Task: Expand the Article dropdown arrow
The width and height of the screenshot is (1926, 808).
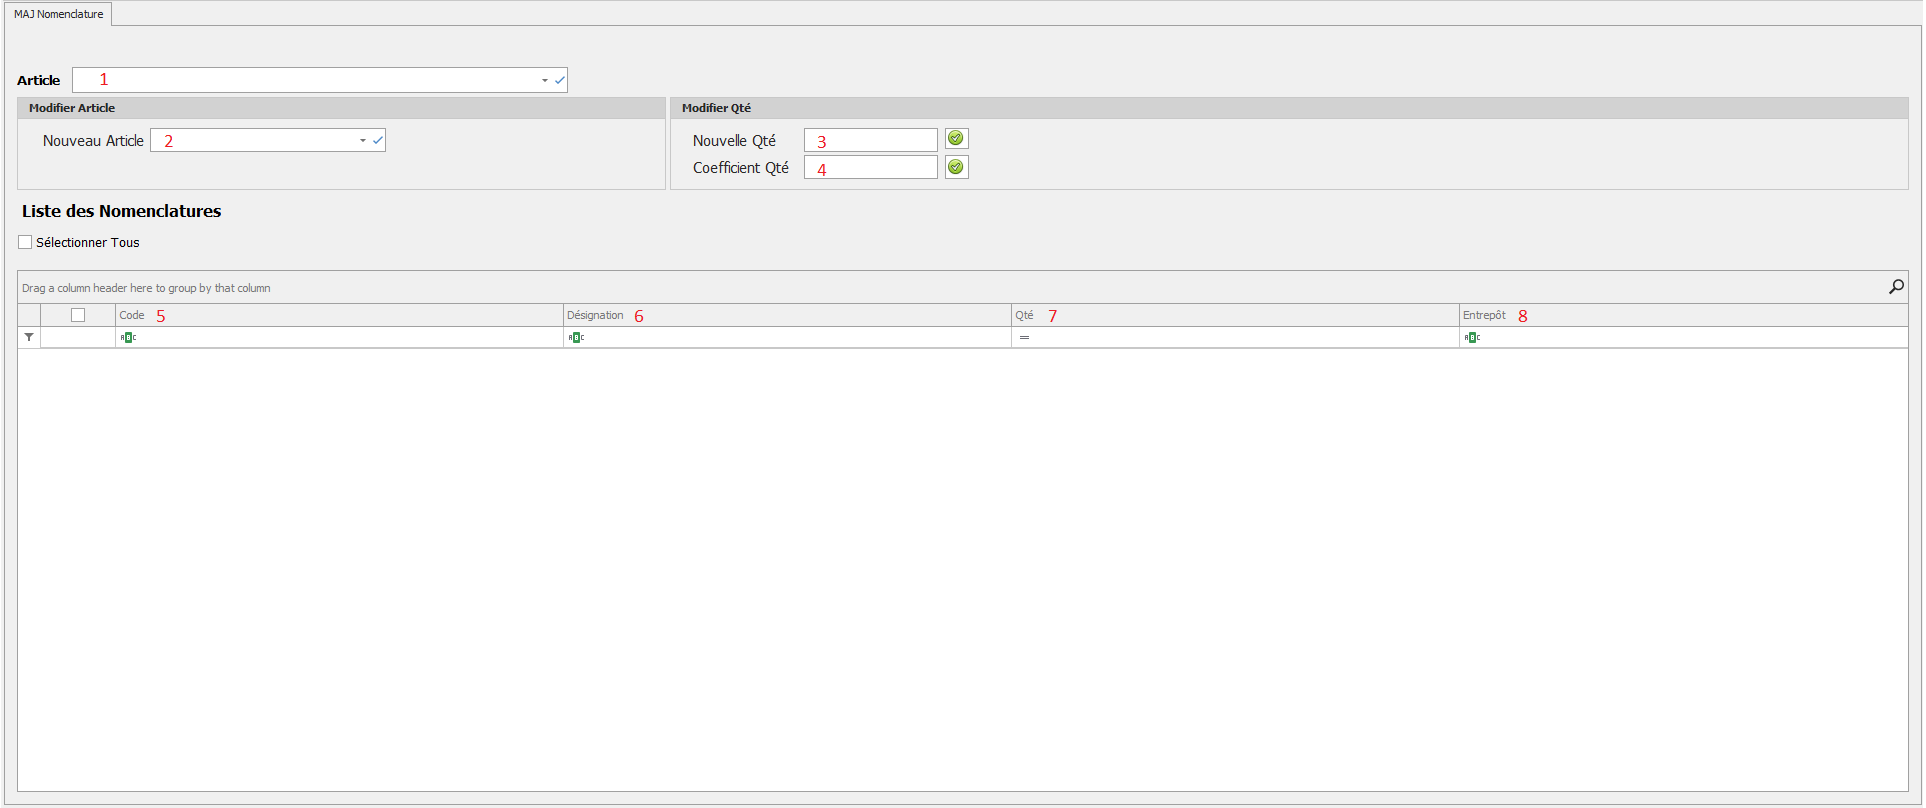Action: pyautogui.click(x=545, y=80)
